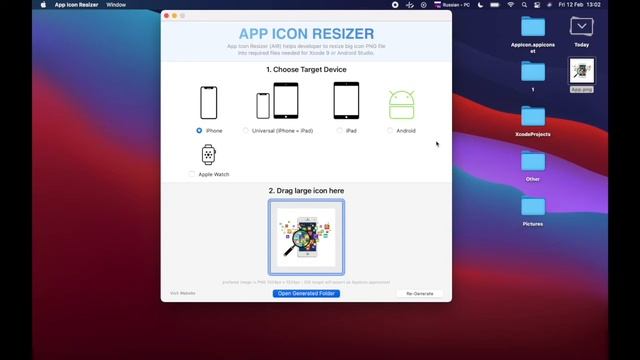
Task: Open the Apple menu
Action: pos(43,5)
